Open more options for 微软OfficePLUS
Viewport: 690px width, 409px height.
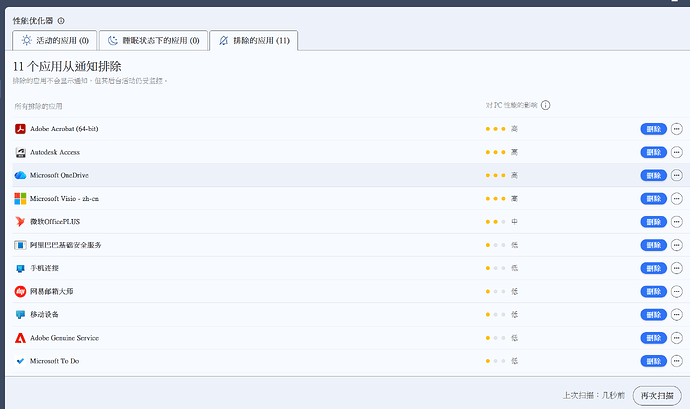[x=676, y=222]
